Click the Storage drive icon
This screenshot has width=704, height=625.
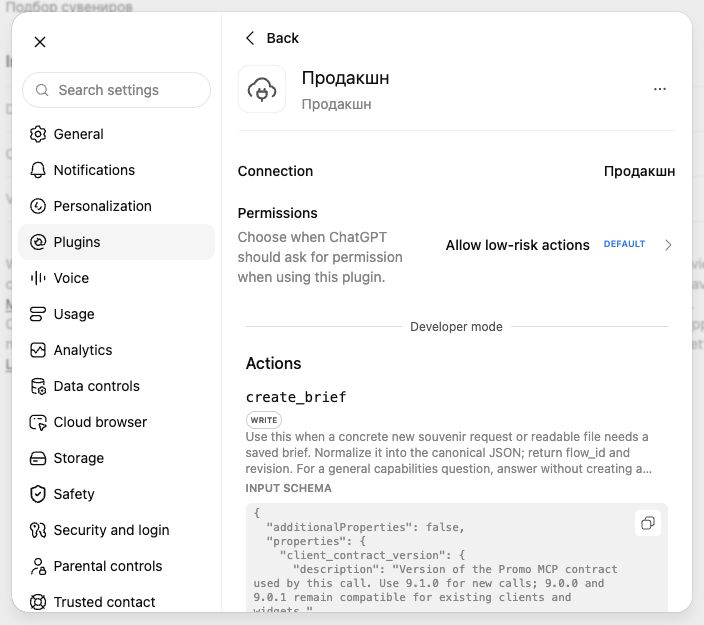coord(38,458)
